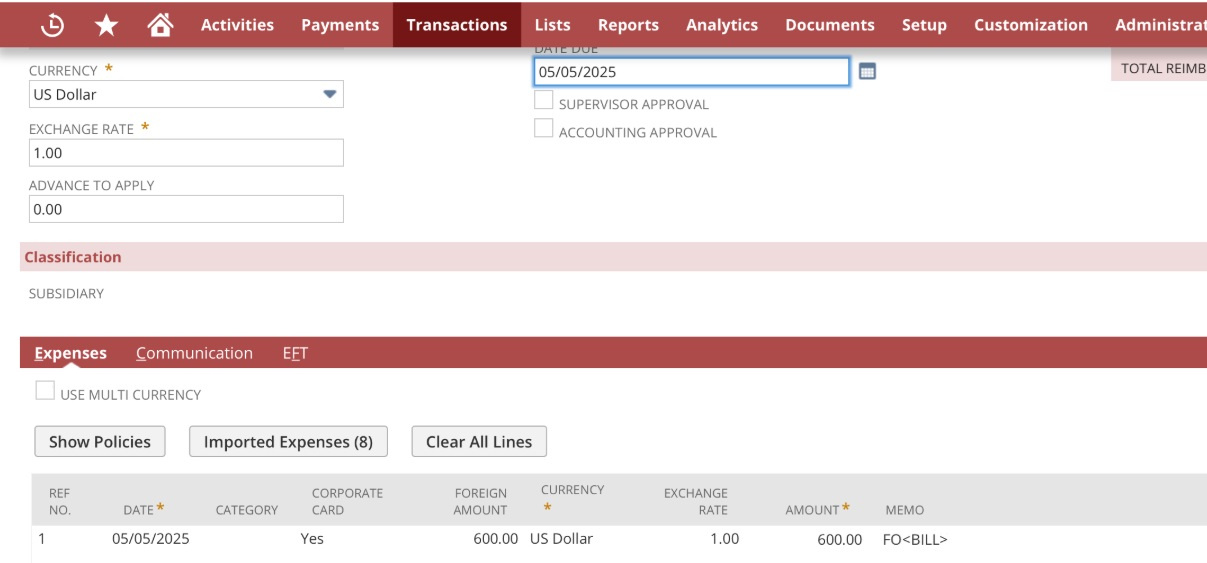Screen dimensions: 1207x563
Task: Open the Administration menu
Action: (1160, 25)
